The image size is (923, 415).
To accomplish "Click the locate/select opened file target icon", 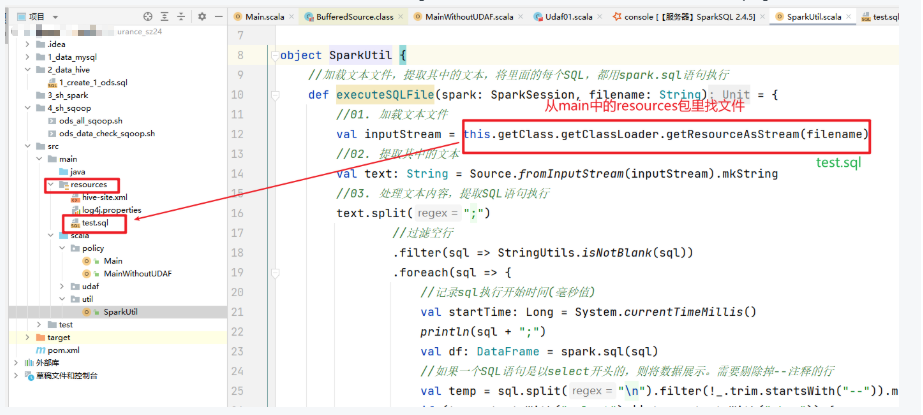I will 148,16.
